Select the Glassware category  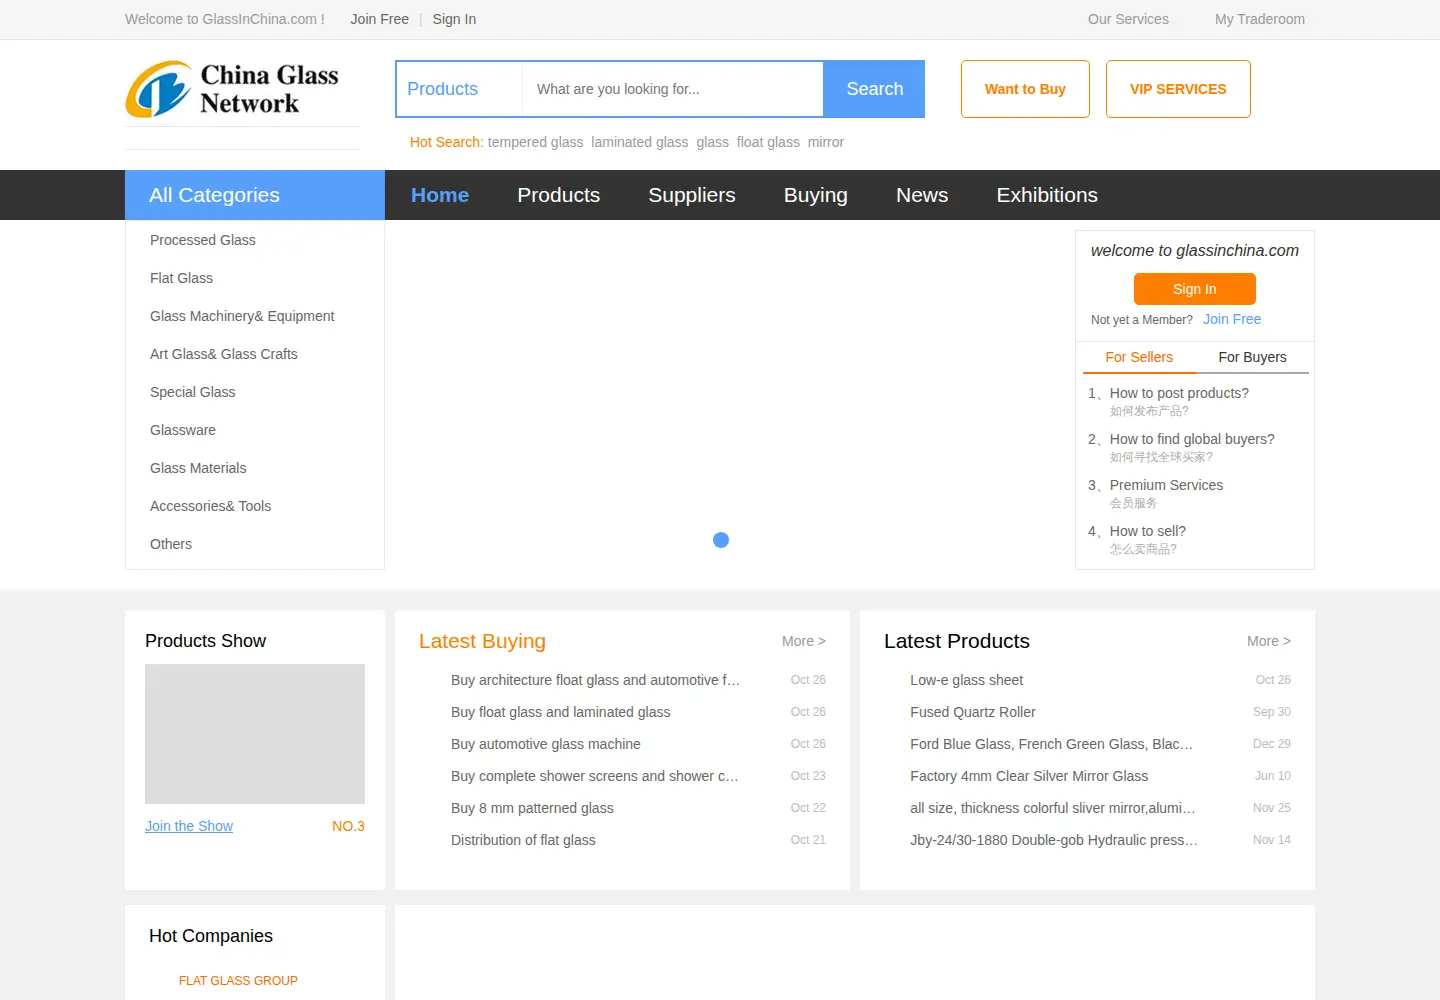point(183,430)
